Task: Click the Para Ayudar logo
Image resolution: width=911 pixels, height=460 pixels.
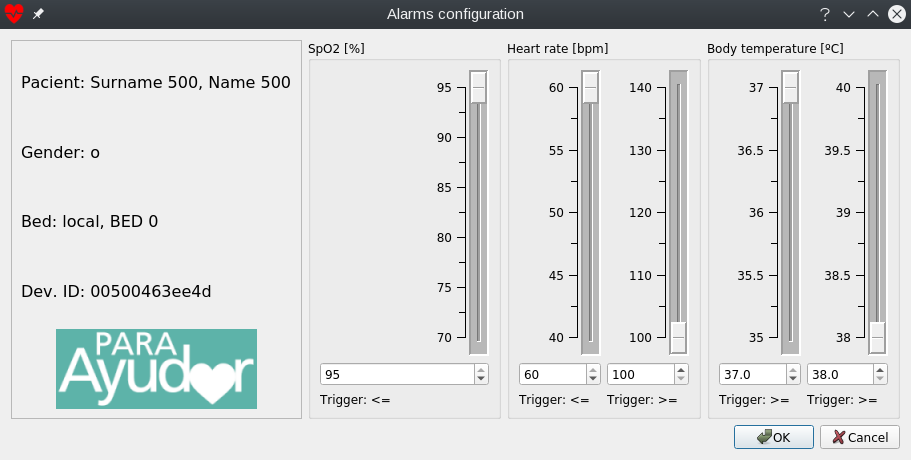Action: [156, 369]
